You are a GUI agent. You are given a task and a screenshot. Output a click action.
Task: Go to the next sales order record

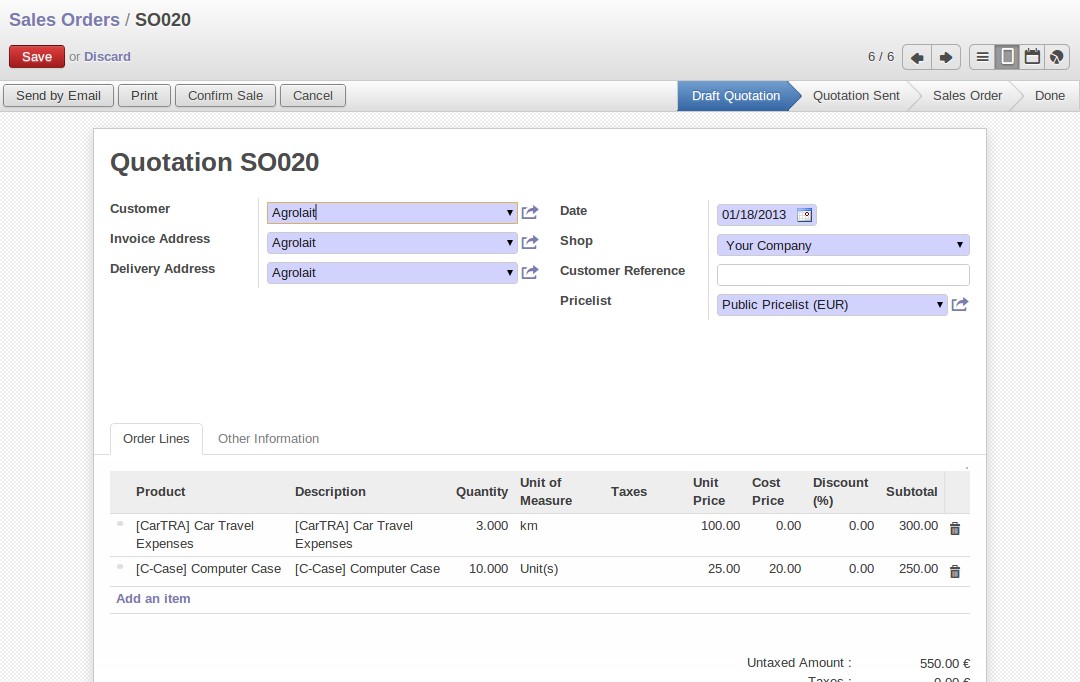(945, 57)
